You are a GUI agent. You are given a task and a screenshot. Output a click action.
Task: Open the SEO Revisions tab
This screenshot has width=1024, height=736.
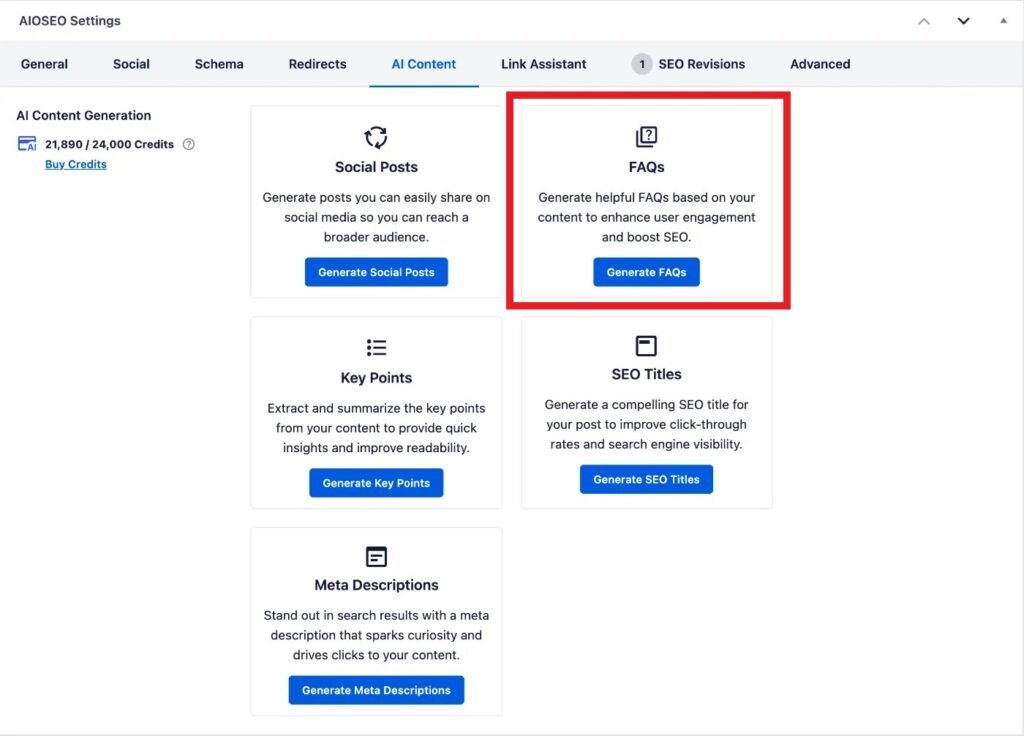tap(700, 63)
